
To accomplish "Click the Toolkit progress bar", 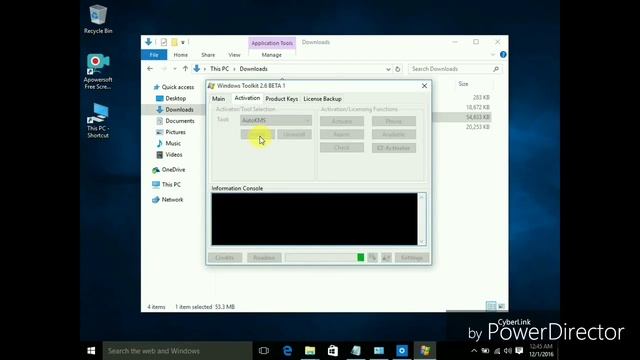I will 325,257.
